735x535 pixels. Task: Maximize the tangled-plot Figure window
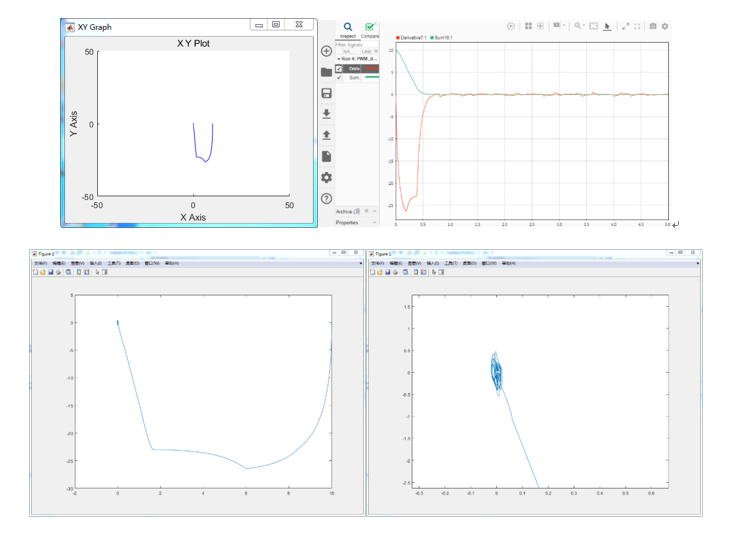click(681, 253)
